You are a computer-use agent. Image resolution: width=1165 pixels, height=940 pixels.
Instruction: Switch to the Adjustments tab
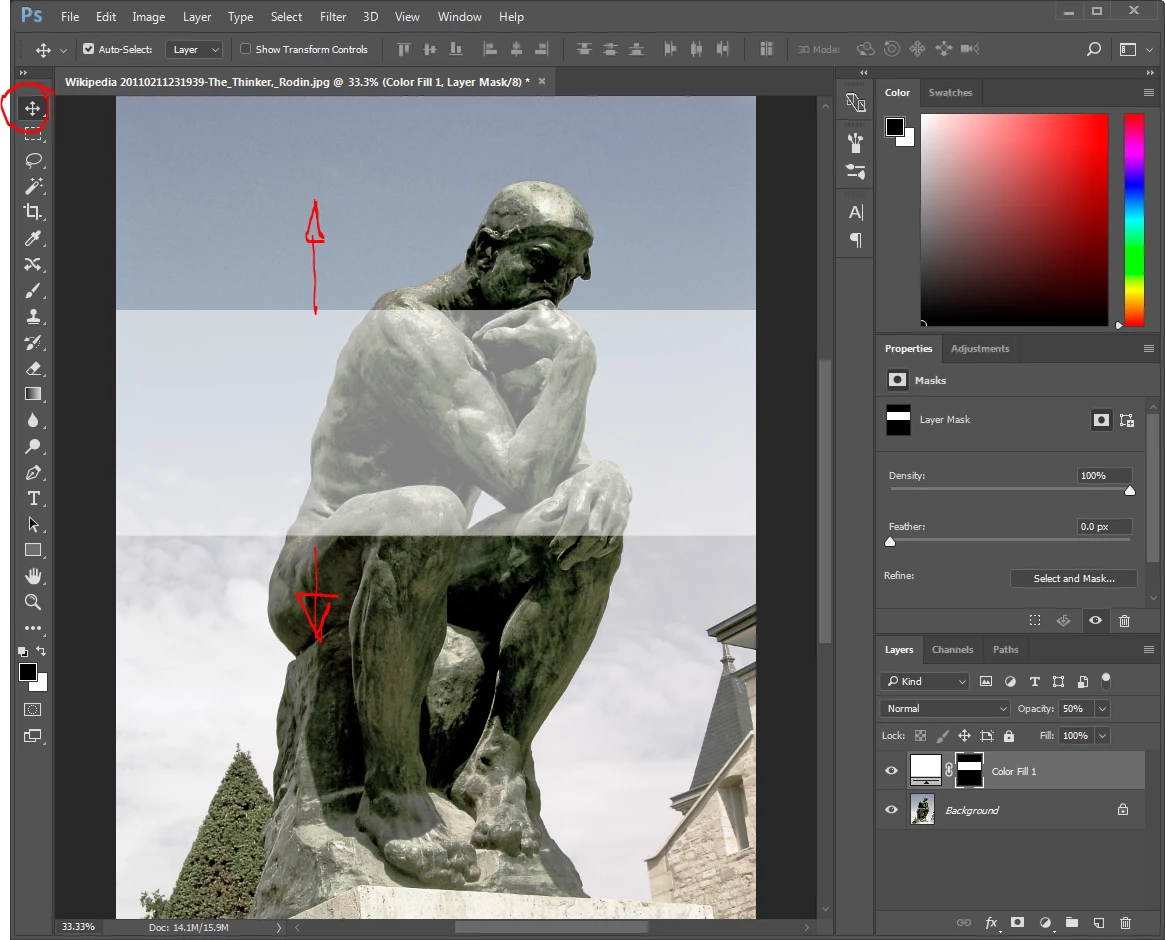pyautogui.click(x=980, y=349)
